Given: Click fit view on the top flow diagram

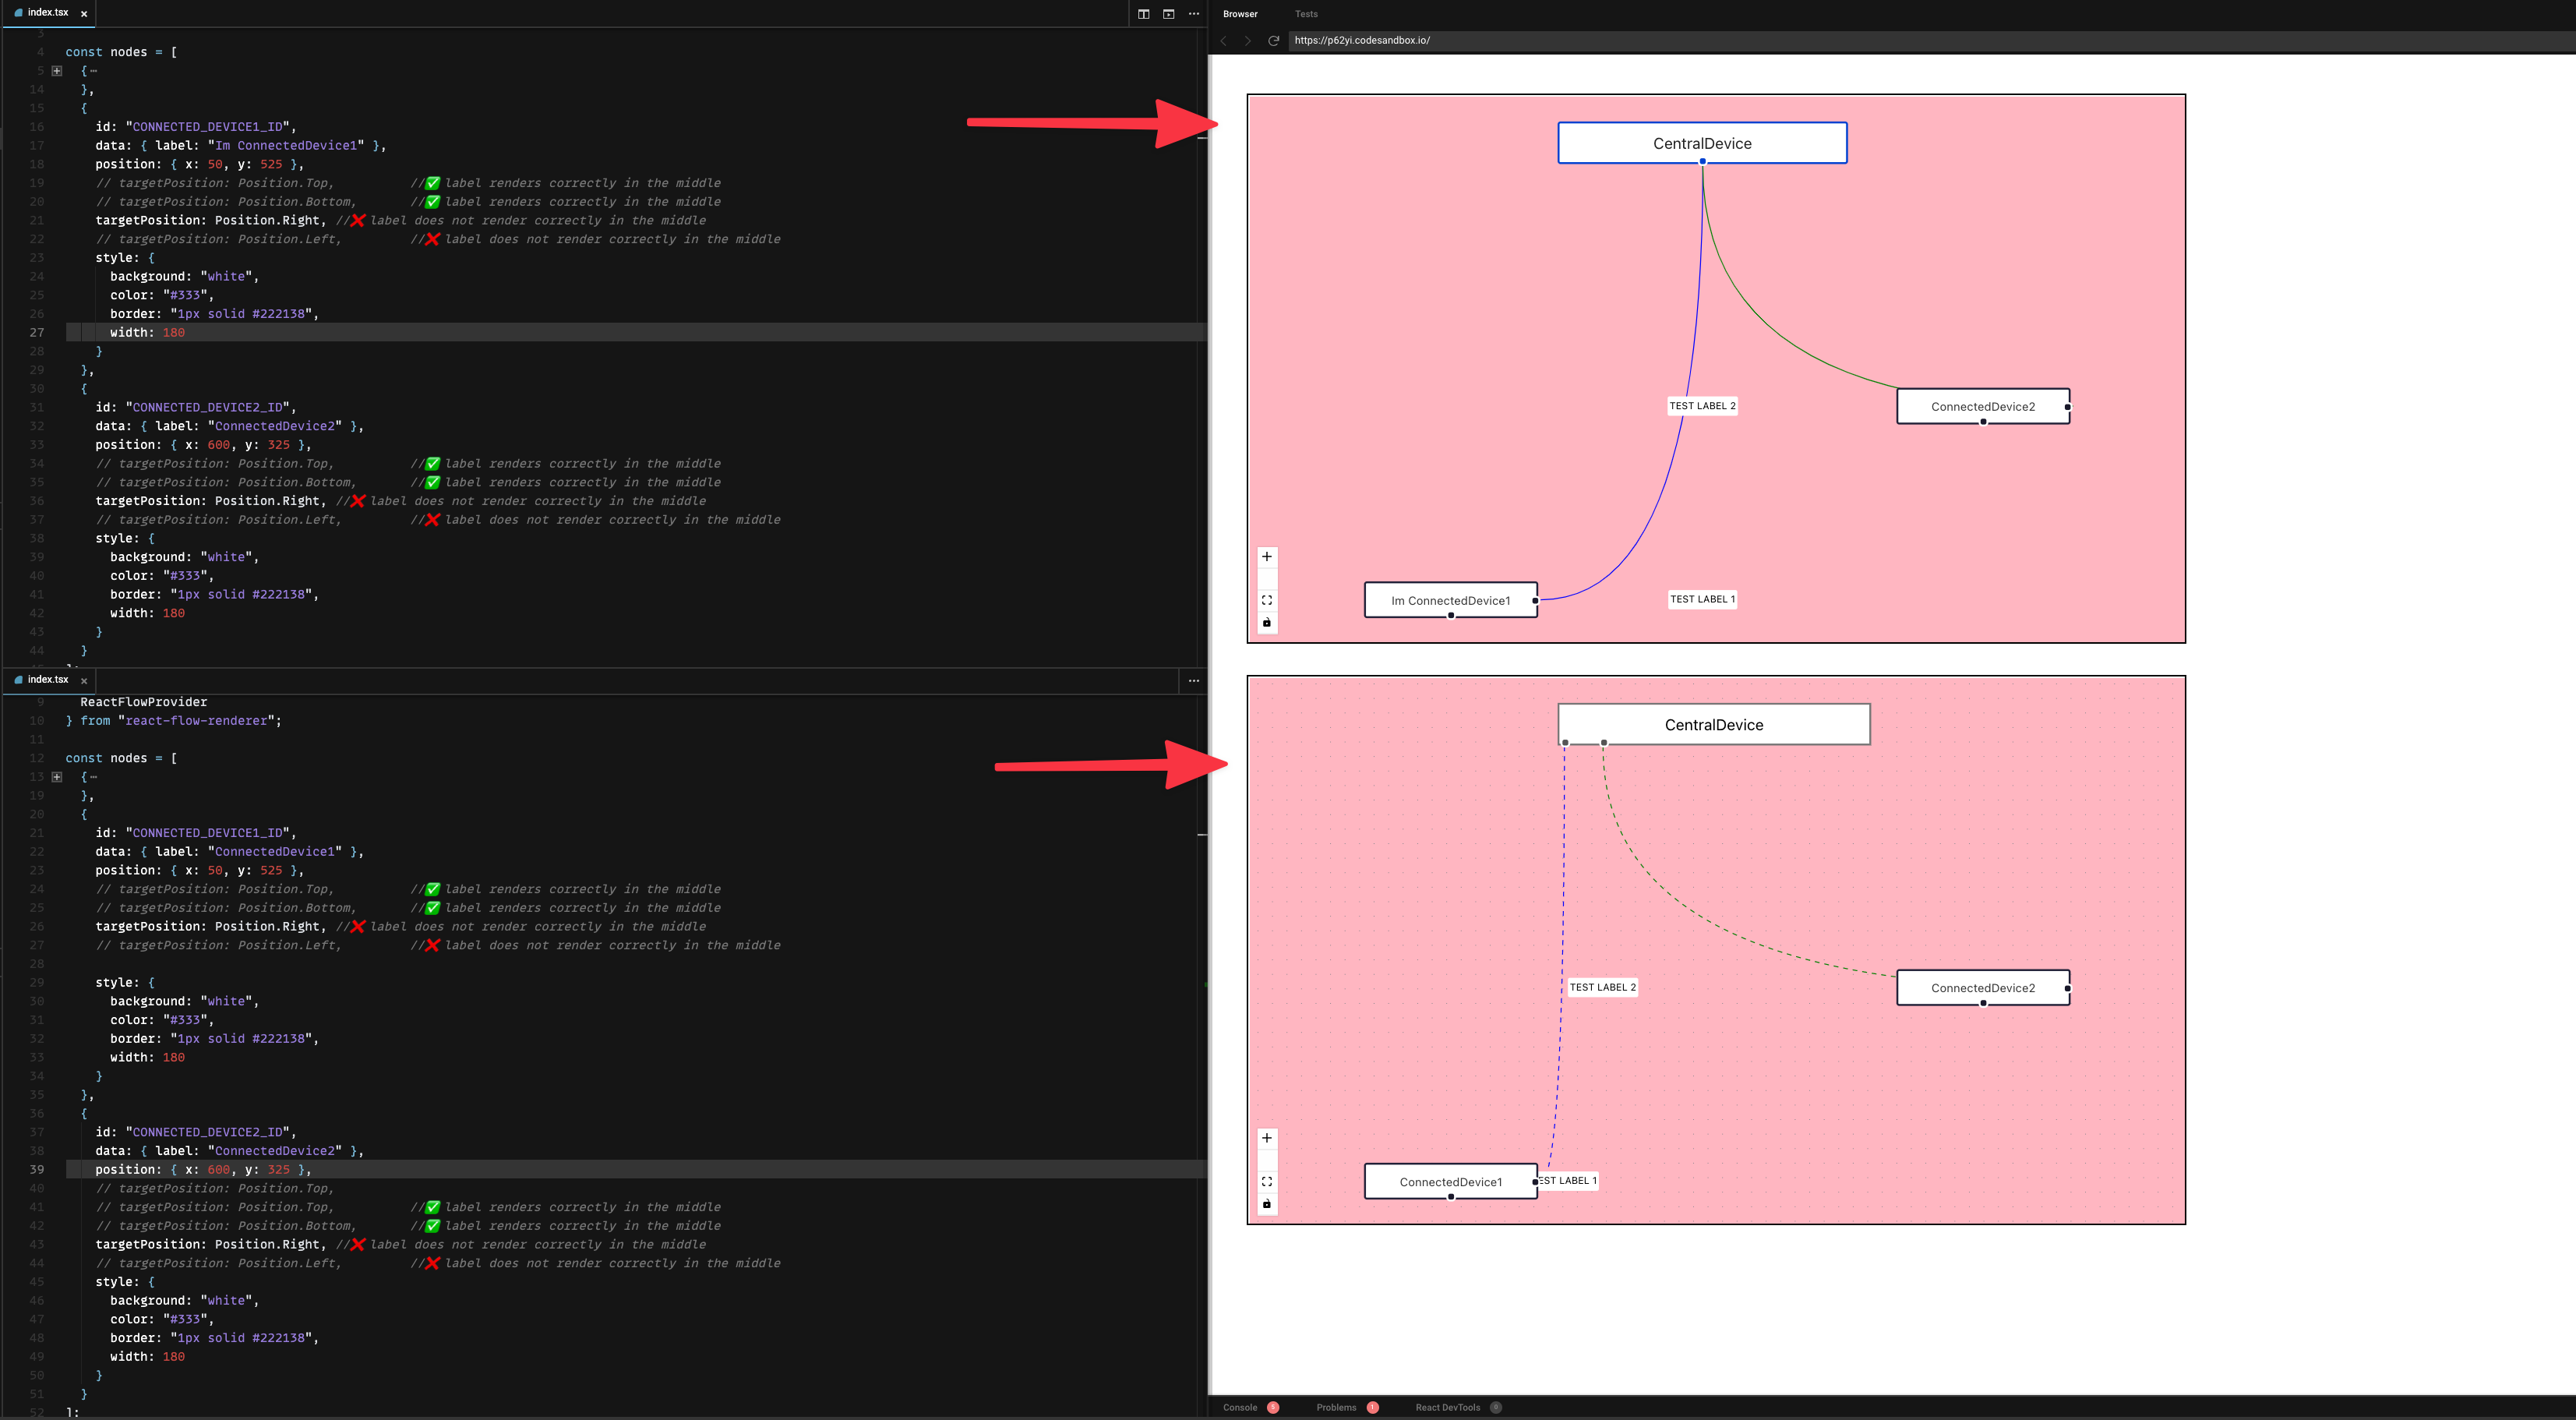Looking at the screenshot, I should click(x=1268, y=600).
